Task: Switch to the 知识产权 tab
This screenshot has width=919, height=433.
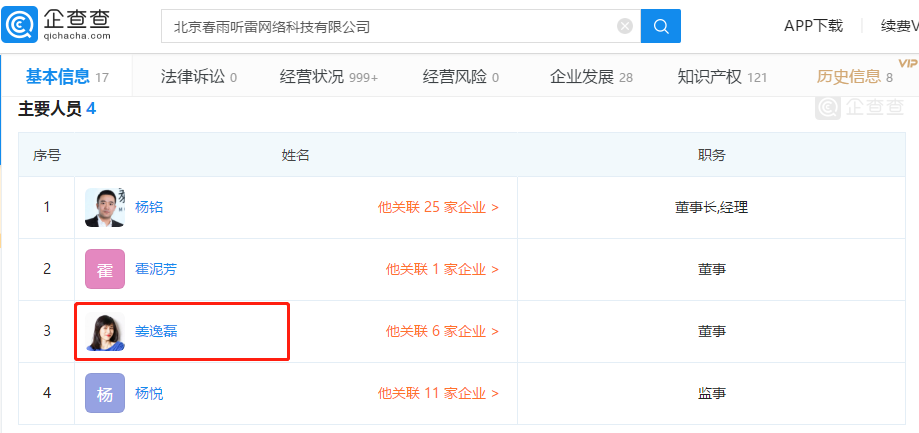Action: click(x=722, y=76)
